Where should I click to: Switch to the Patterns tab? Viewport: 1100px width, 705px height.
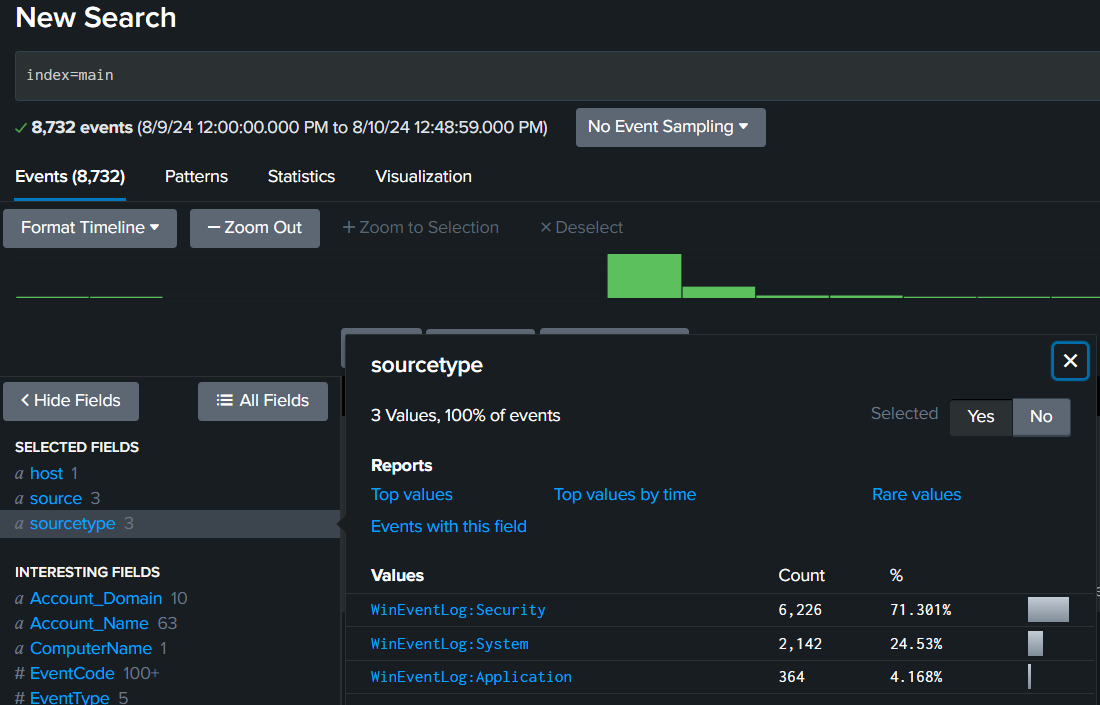[196, 177]
